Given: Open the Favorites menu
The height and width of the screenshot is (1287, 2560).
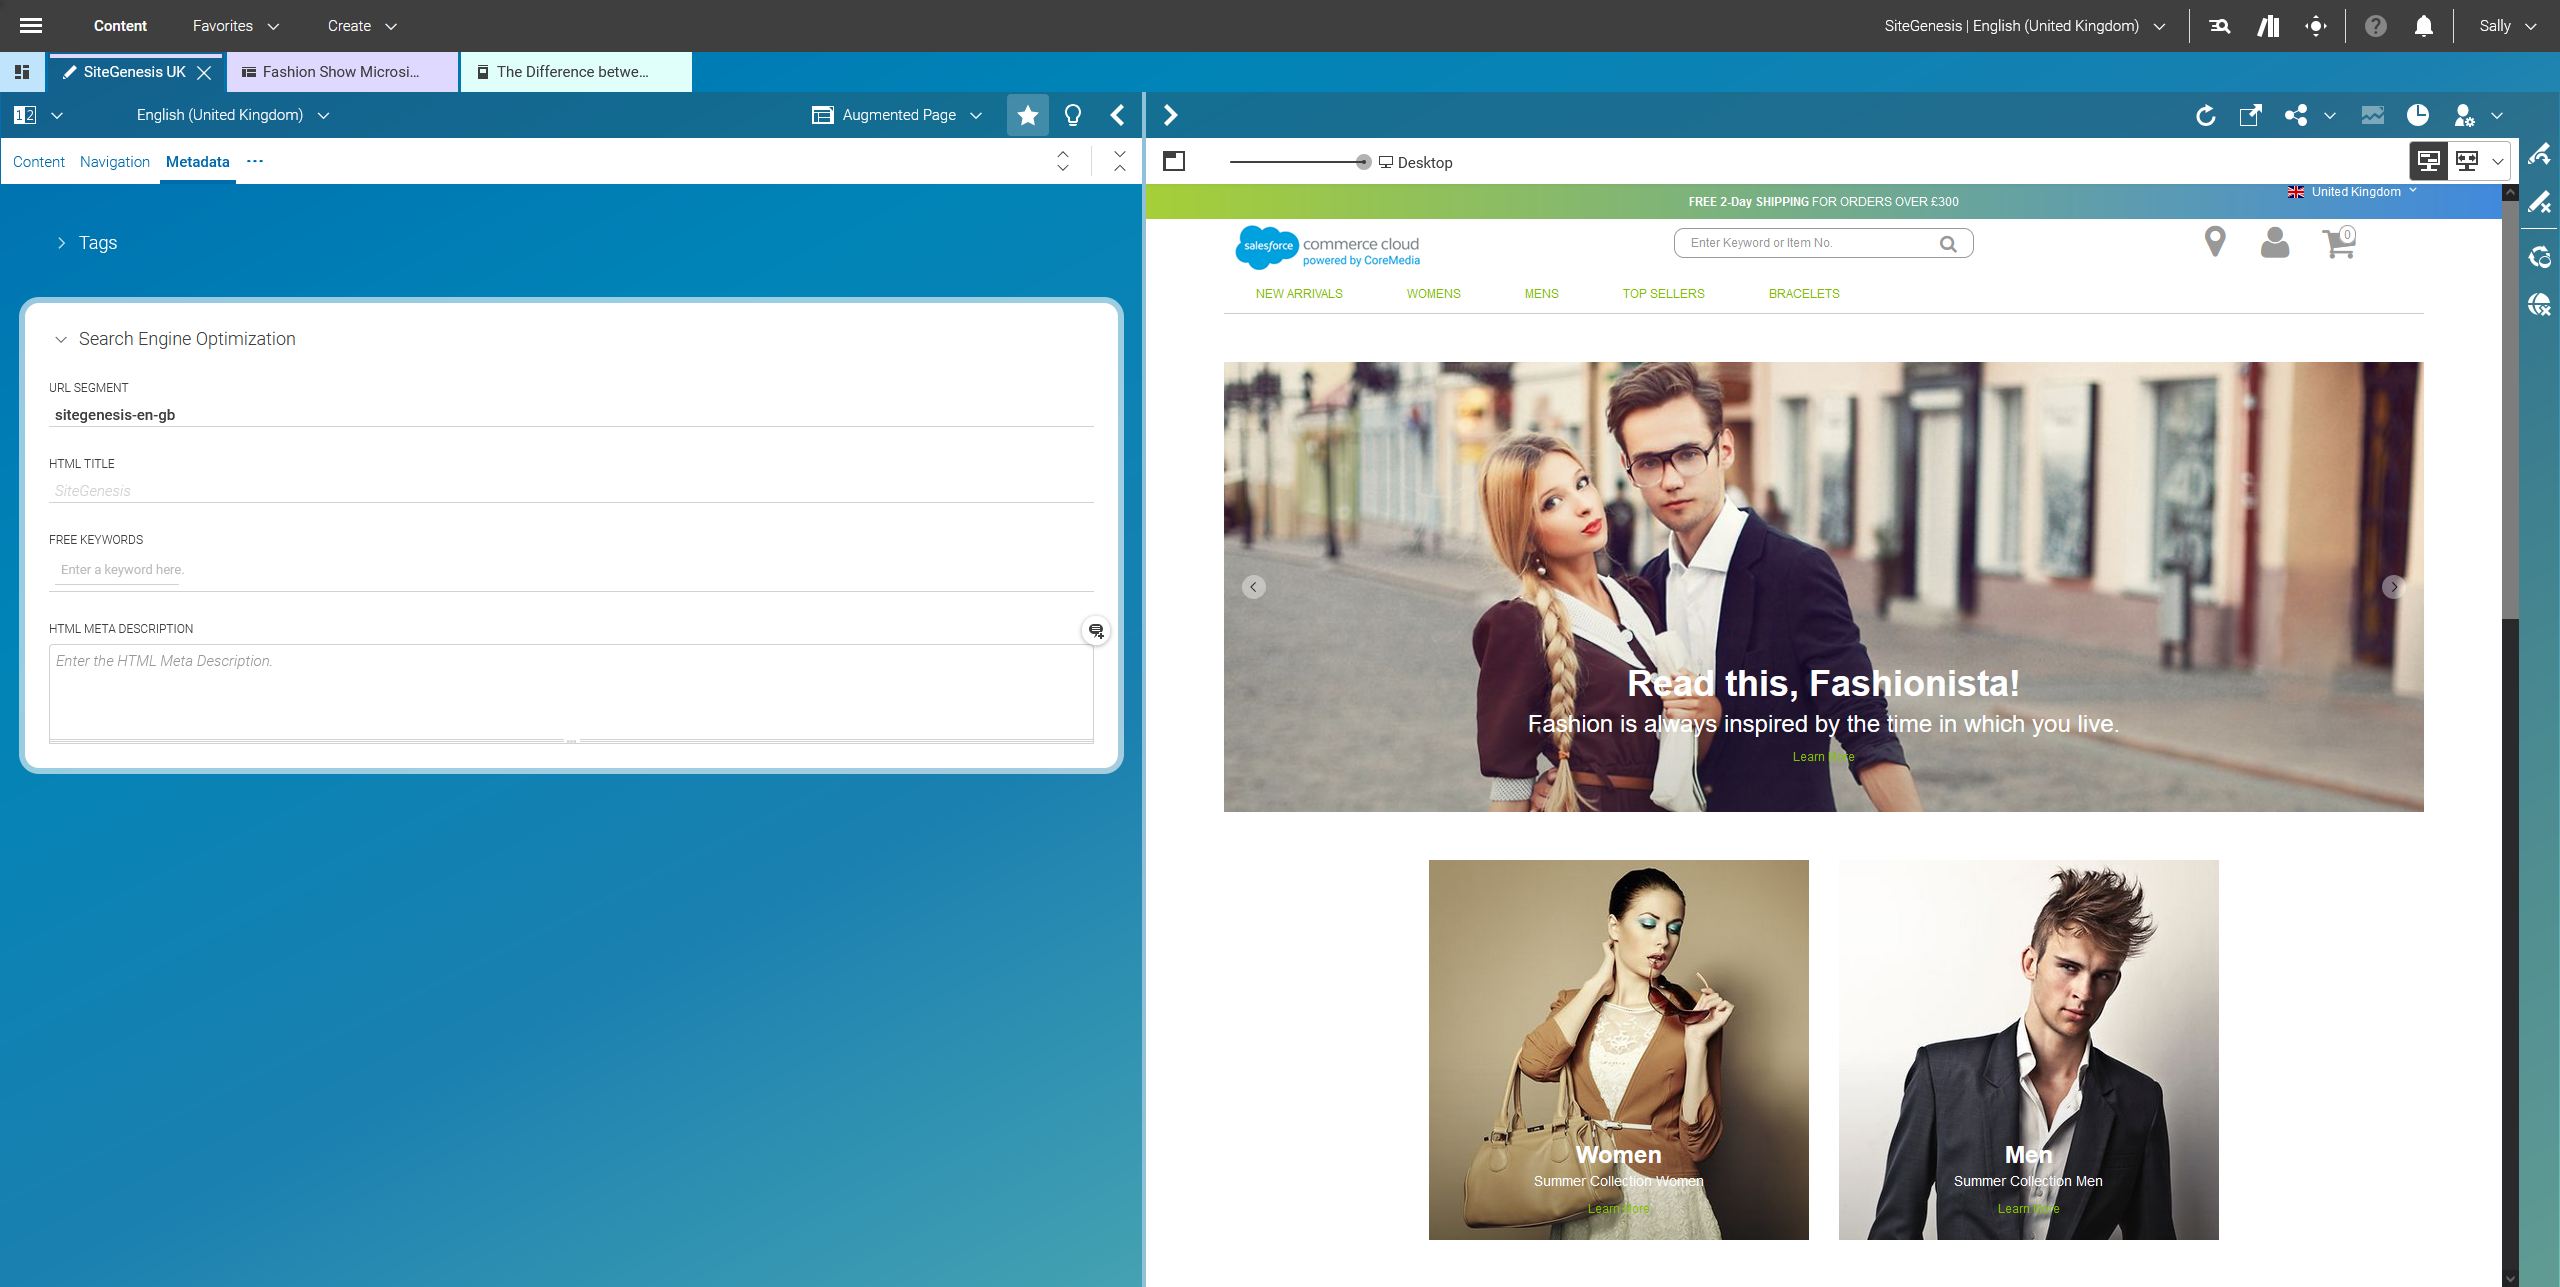Looking at the screenshot, I should pos(235,26).
